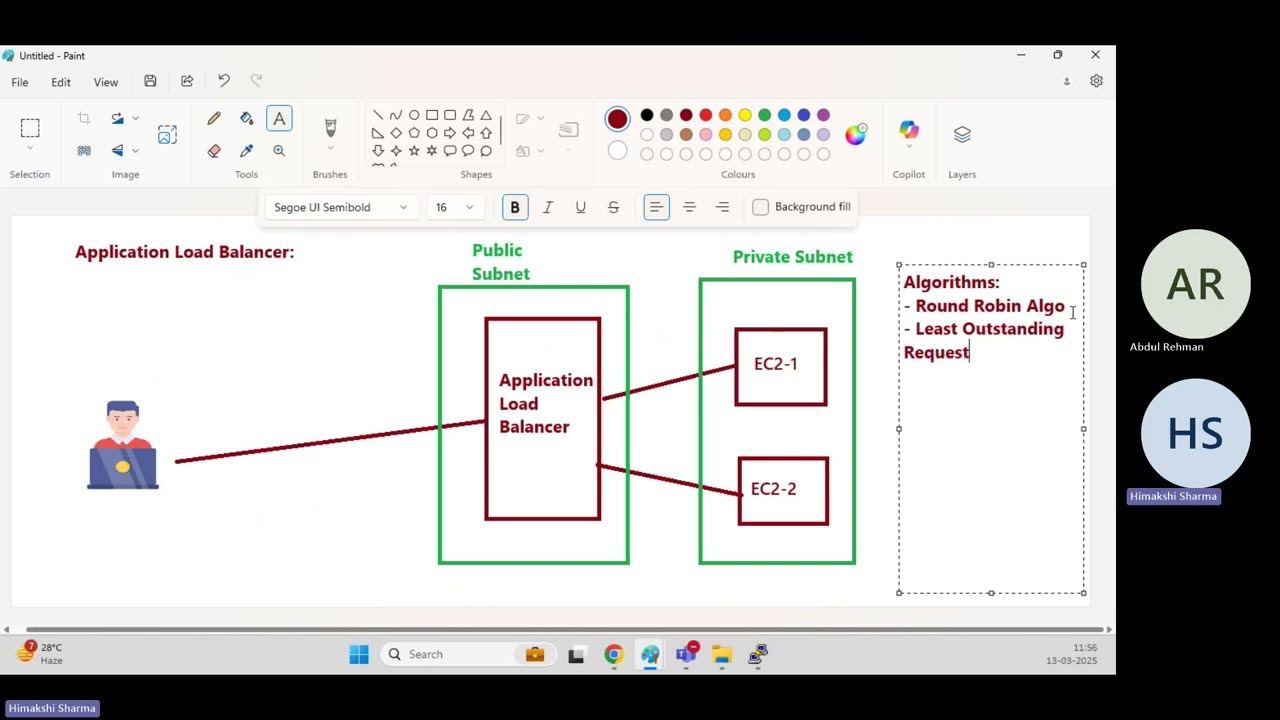Enable Background fill checkbox
Image resolution: width=1280 pixels, height=720 pixels.
pos(761,207)
